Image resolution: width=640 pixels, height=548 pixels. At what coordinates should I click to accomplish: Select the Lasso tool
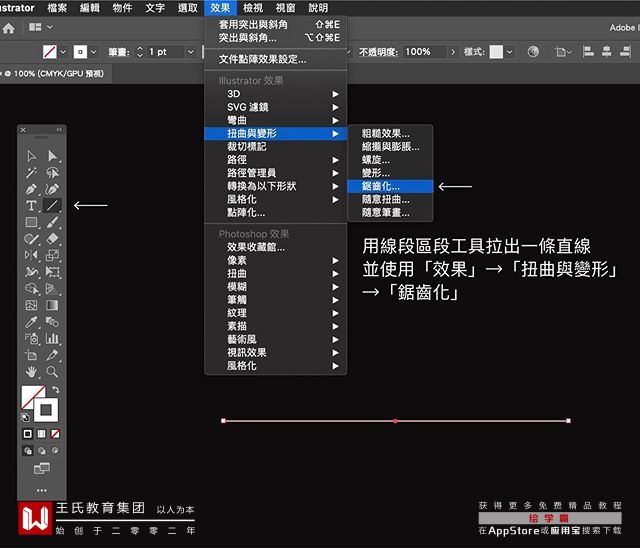point(52,173)
